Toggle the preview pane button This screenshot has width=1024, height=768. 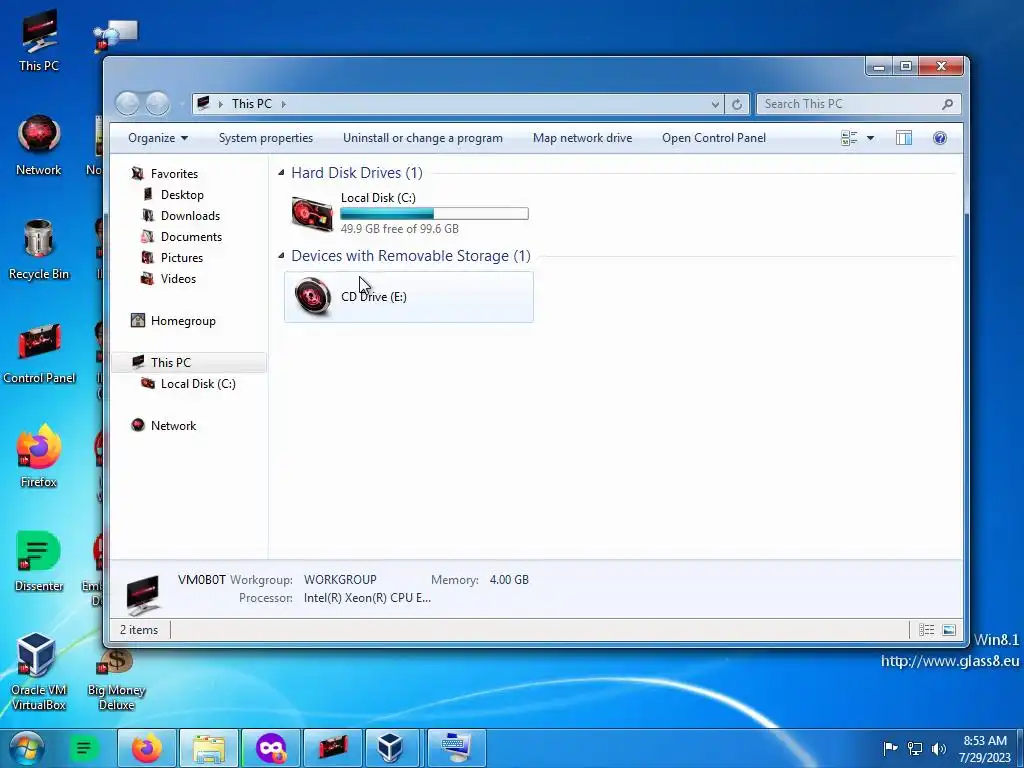pos(904,138)
